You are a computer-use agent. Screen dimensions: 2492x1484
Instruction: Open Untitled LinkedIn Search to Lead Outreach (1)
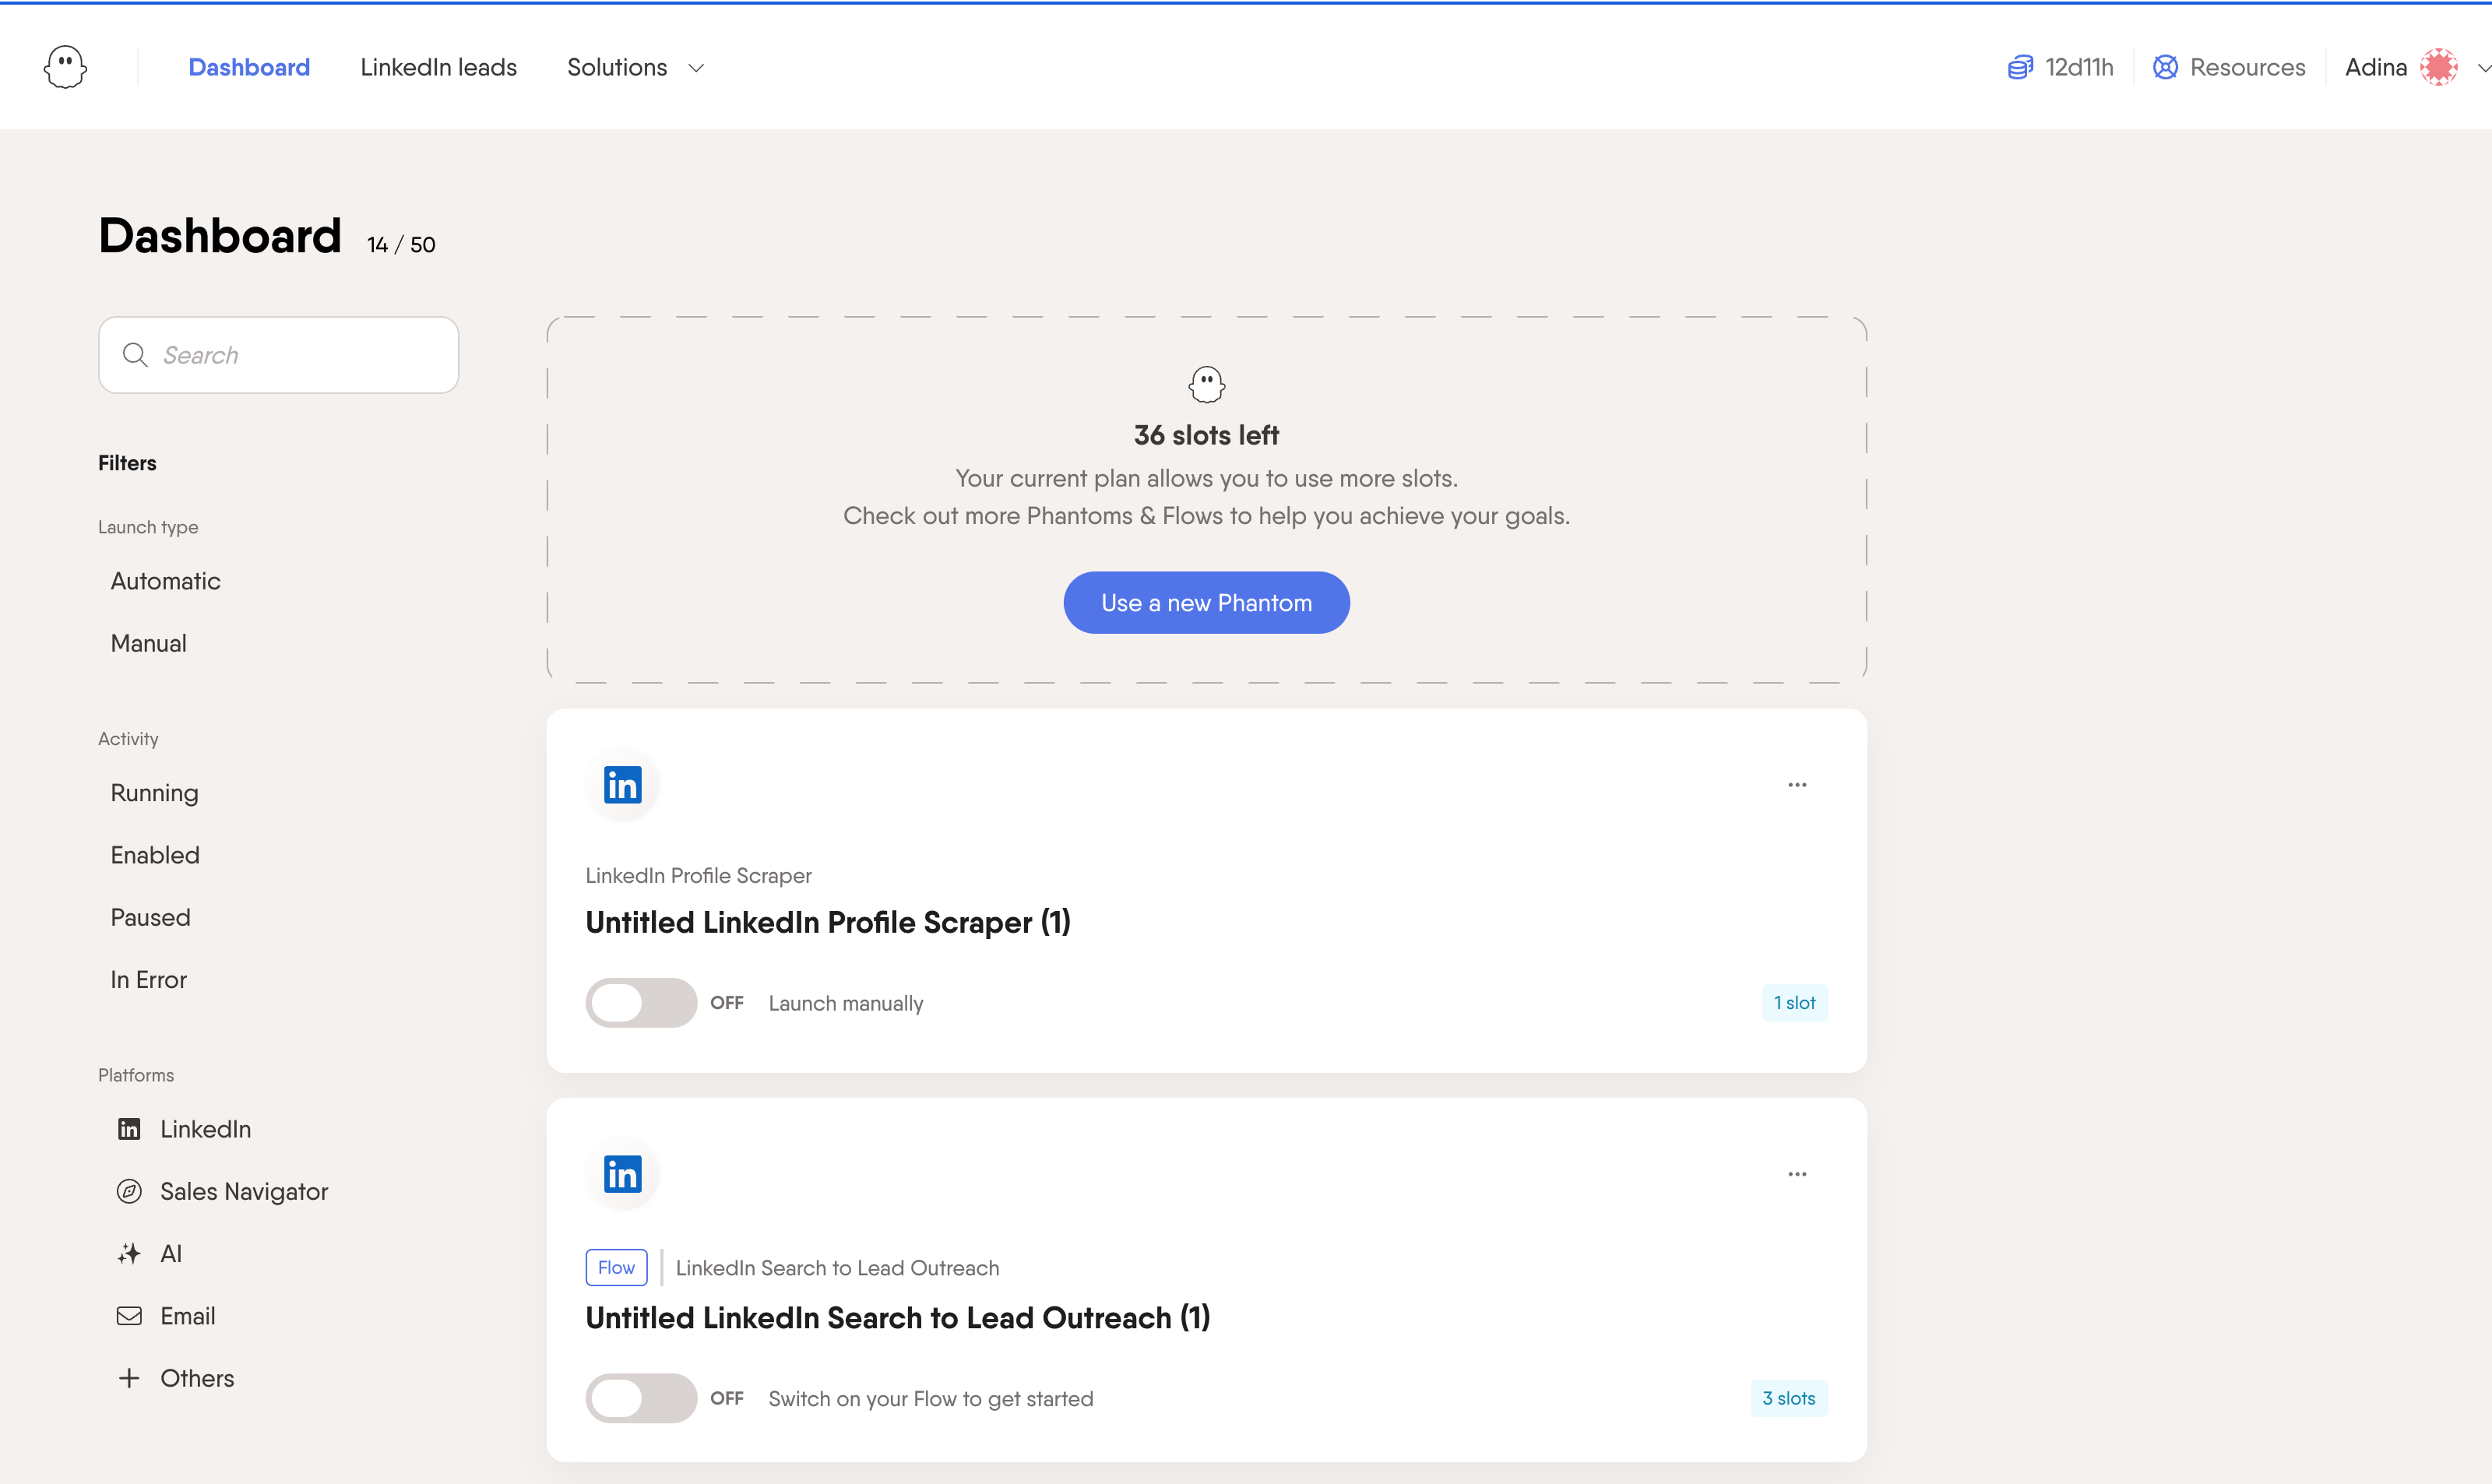898,1318
